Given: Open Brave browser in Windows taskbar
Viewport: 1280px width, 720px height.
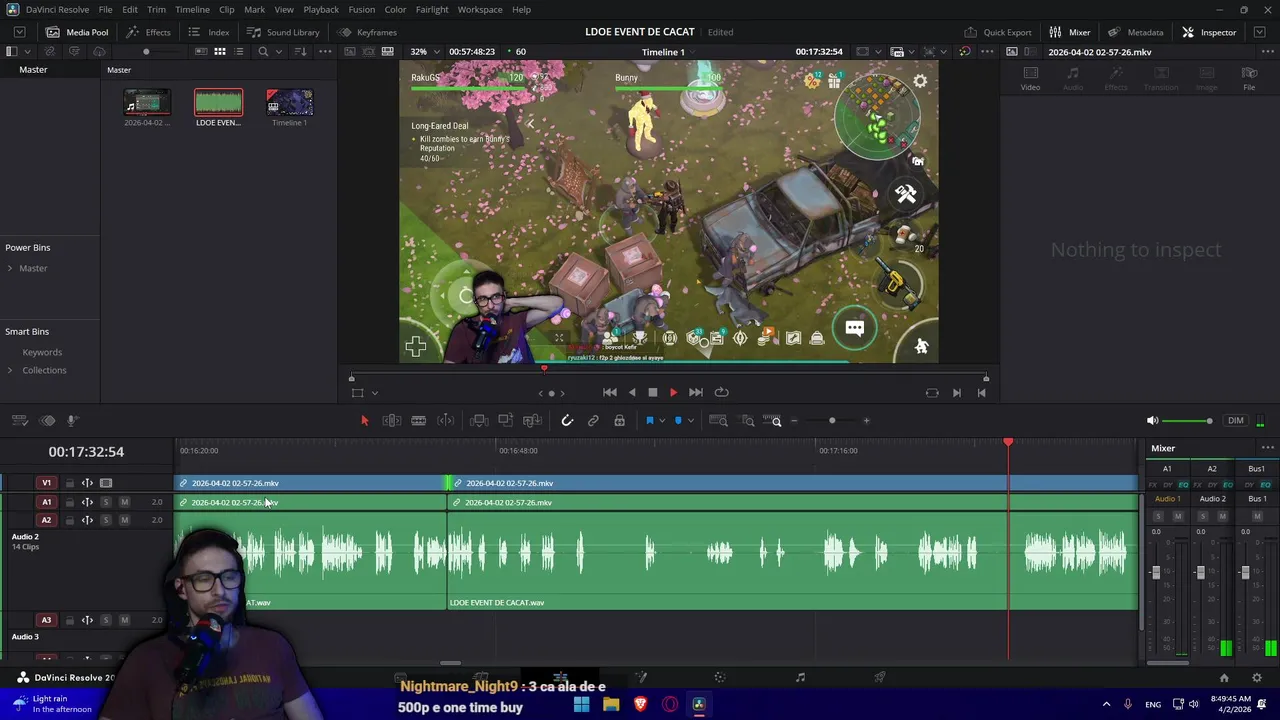Looking at the screenshot, I should [x=641, y=704].
